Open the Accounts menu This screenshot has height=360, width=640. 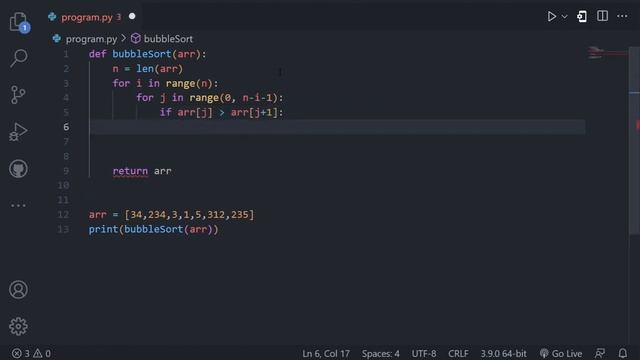point(18,289)
